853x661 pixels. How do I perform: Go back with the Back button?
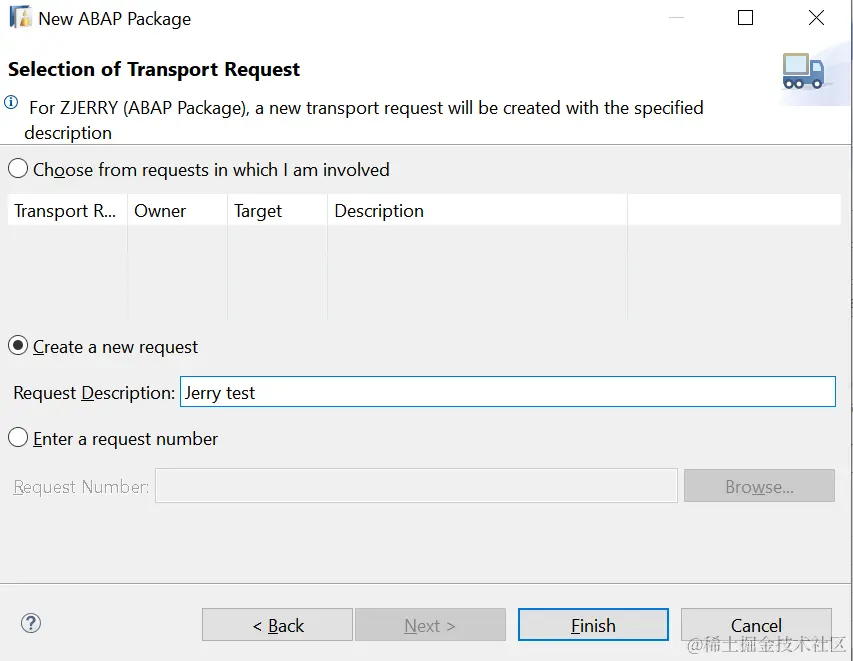277,625
